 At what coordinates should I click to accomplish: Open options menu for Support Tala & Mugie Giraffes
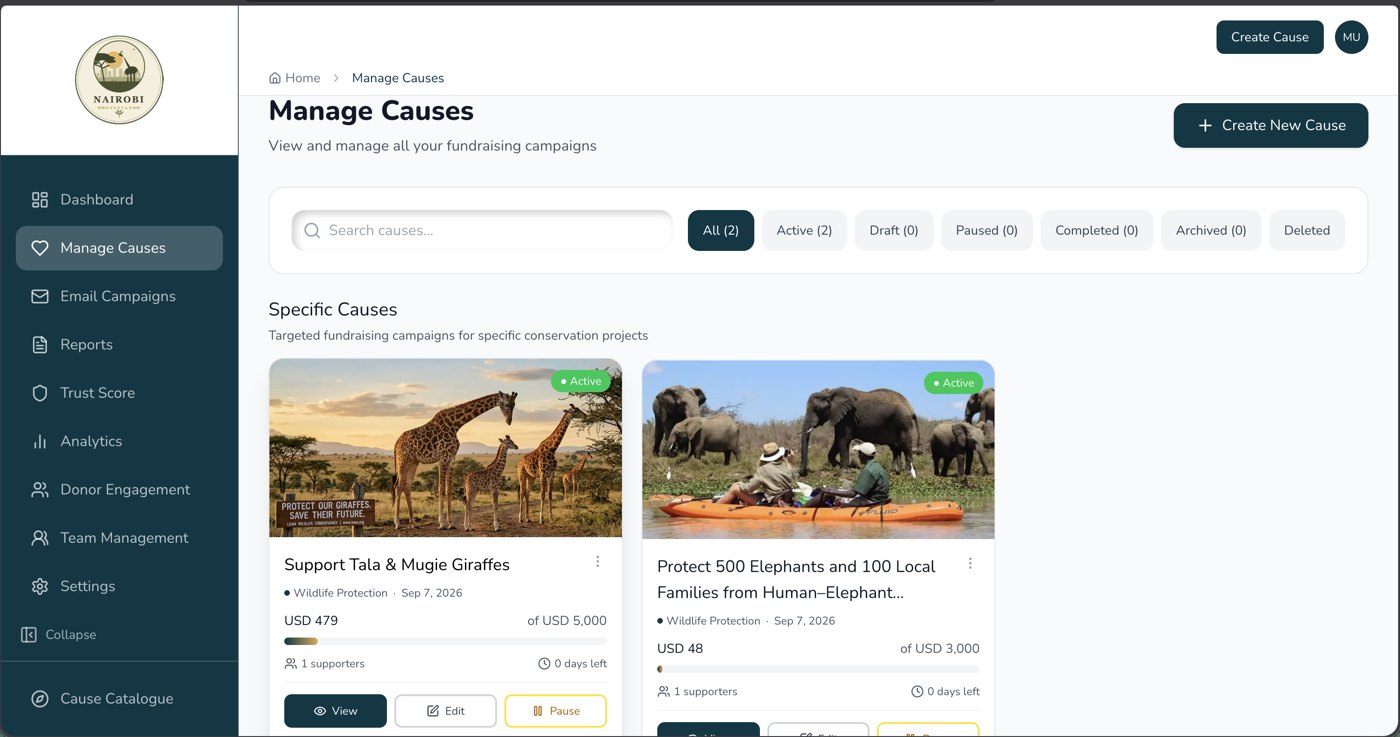(598, 562)
